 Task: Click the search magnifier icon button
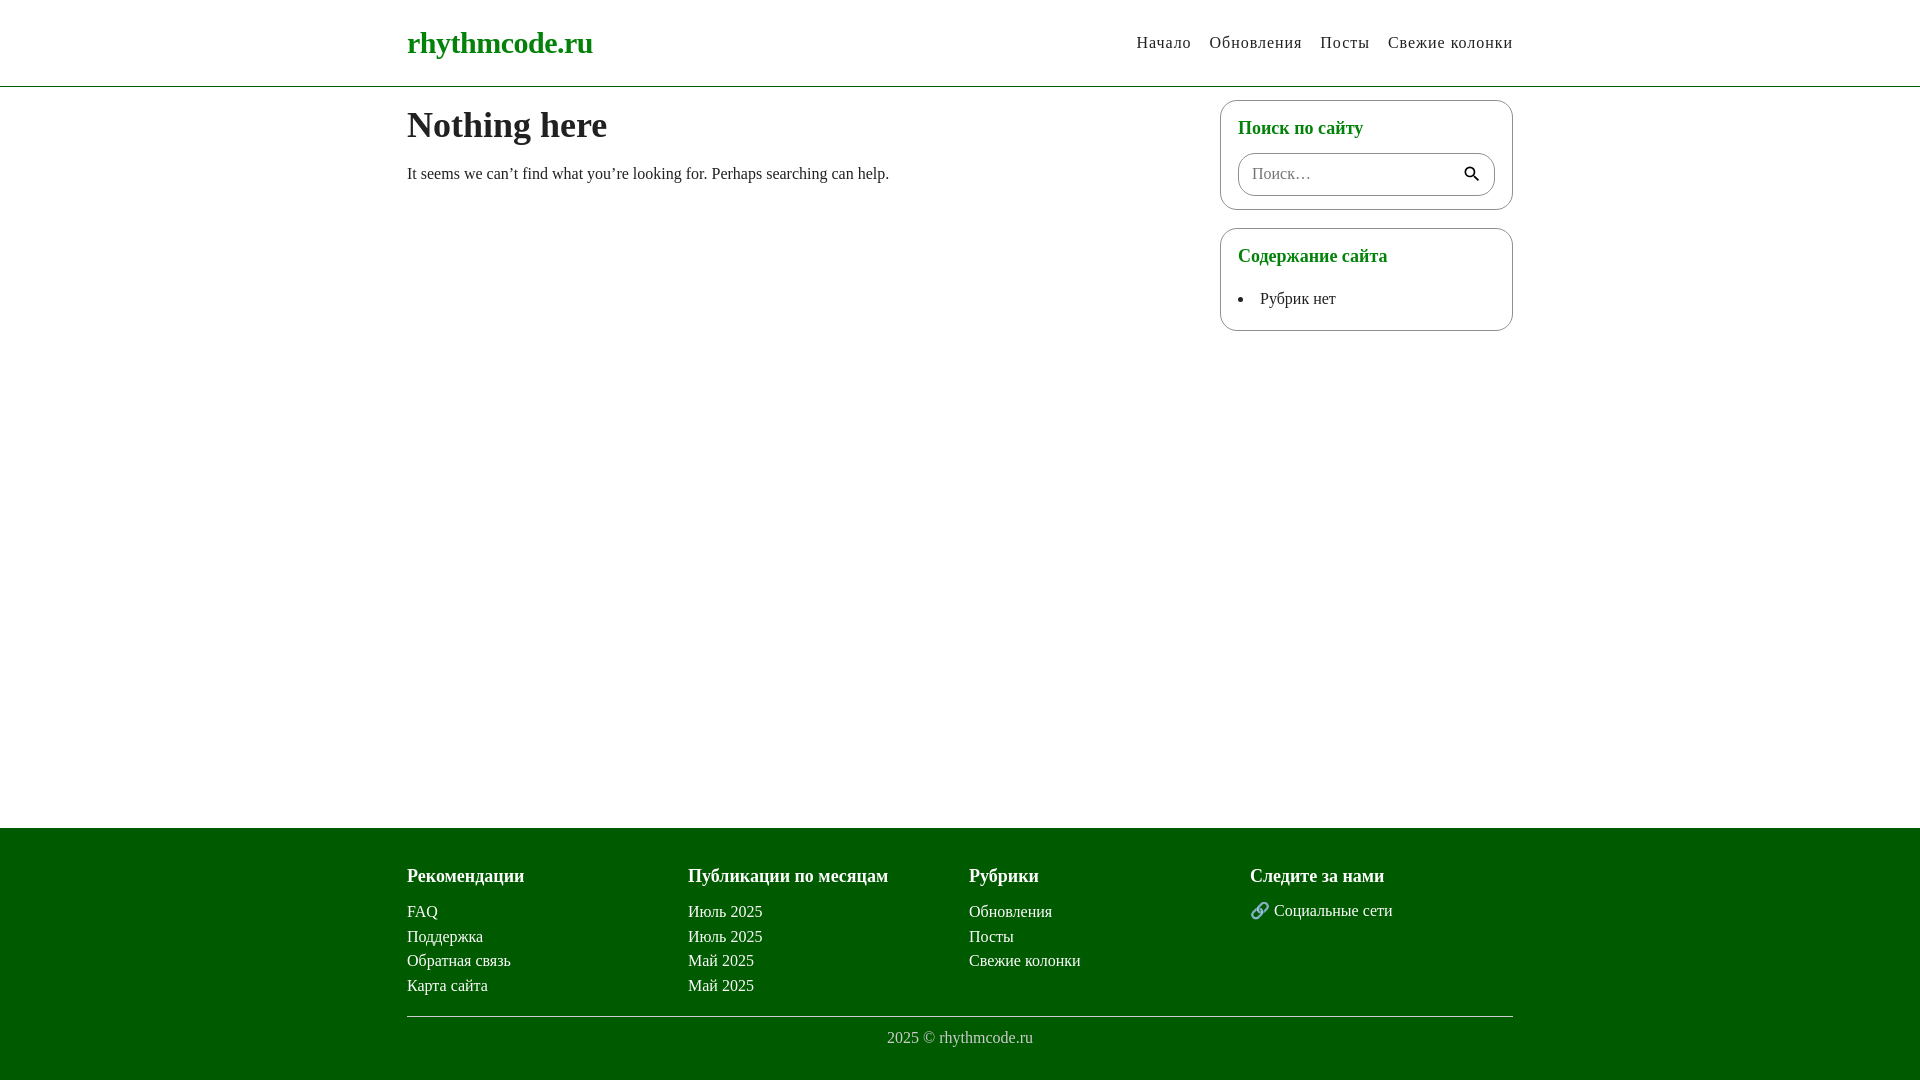pos(1471,174)
